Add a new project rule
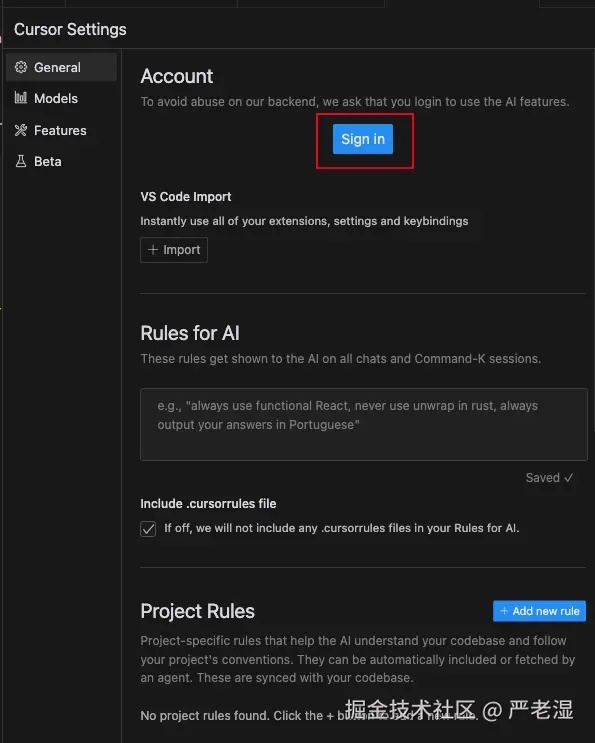Image resolution: width=595 pixels, height=743 pixels. [x=539, y=611]
